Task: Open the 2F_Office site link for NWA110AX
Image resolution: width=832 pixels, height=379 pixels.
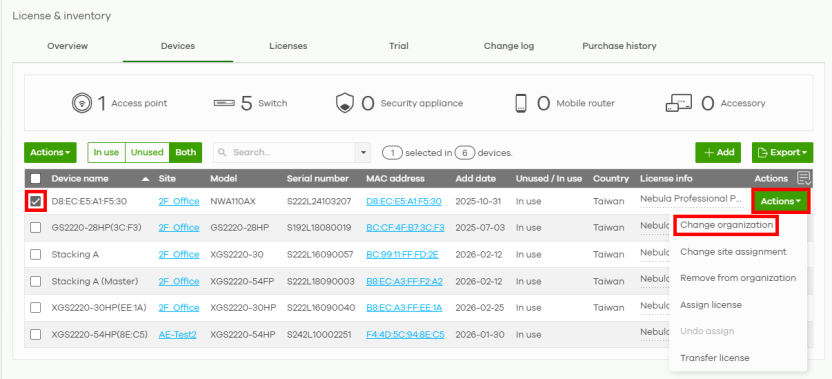Action: [179, 202]
